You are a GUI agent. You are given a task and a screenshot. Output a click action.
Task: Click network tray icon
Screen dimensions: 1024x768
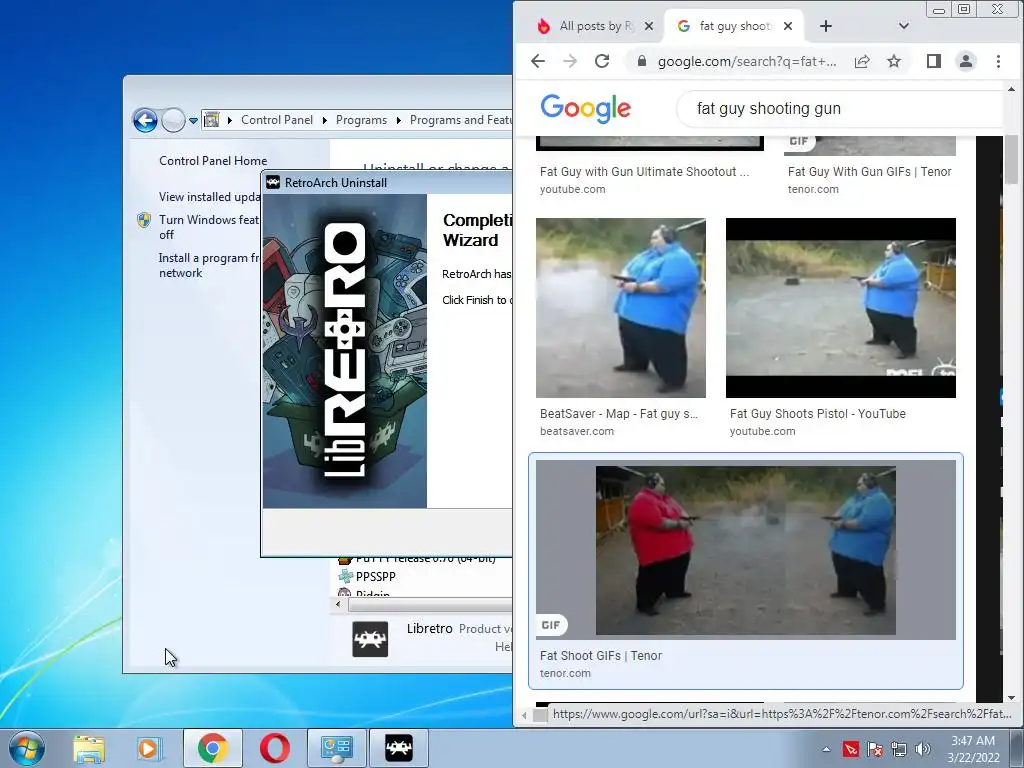tap(899, 749)
